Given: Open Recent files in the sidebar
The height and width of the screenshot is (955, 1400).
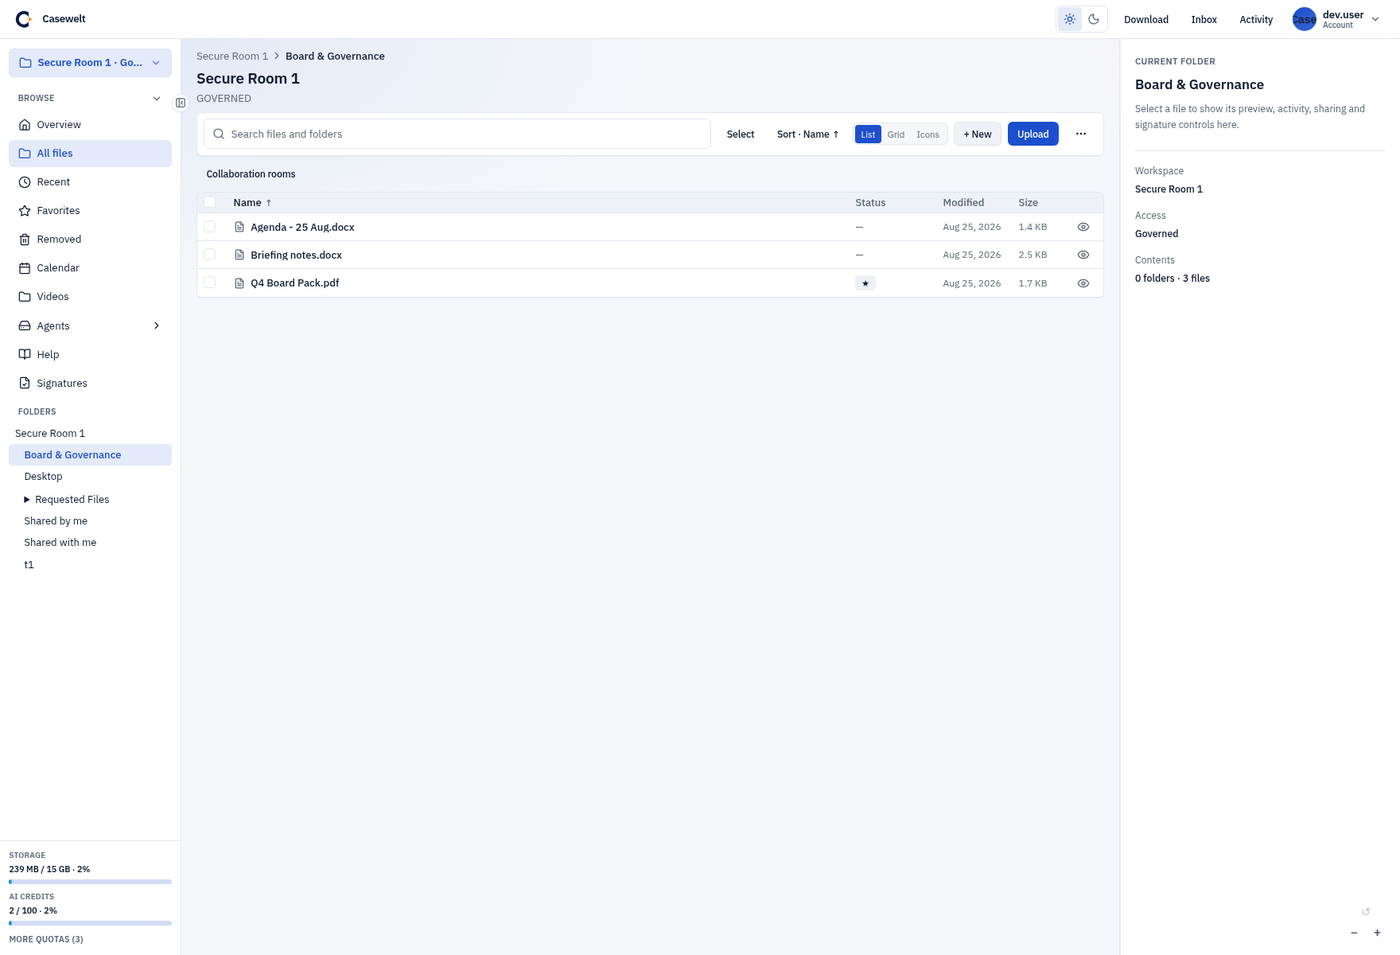Looking at the screenshot, I should pyautogui.click(x=90, y=182).
